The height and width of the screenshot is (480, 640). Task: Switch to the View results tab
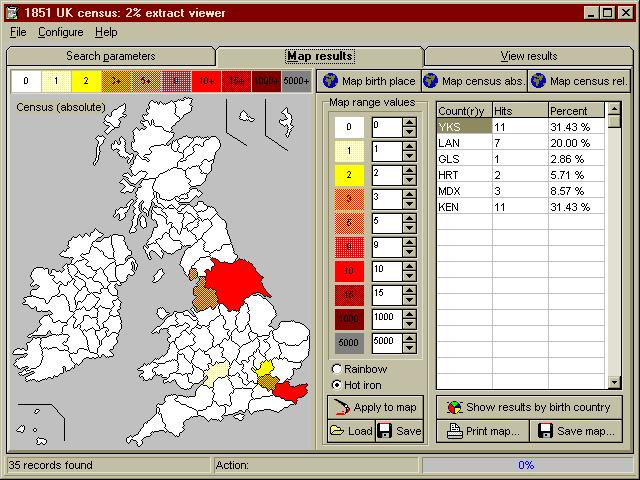click(528, 56)
